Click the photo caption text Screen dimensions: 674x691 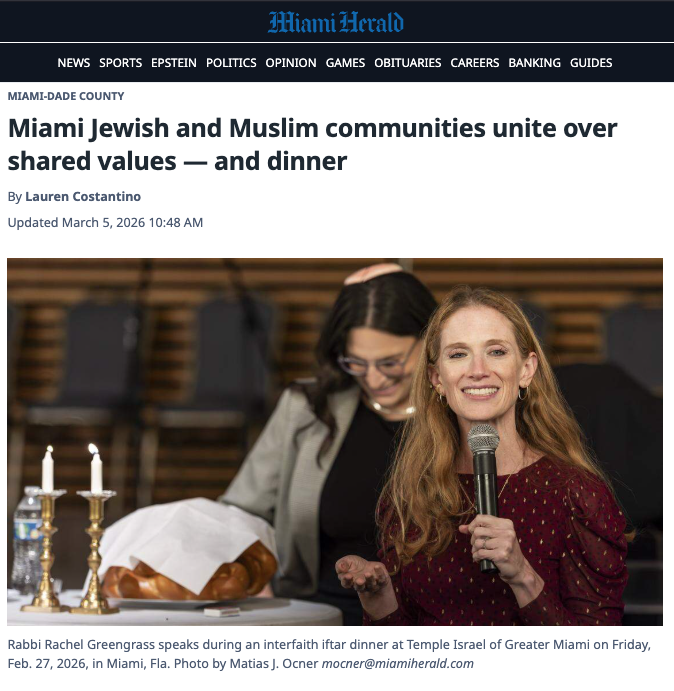[329, 654]
